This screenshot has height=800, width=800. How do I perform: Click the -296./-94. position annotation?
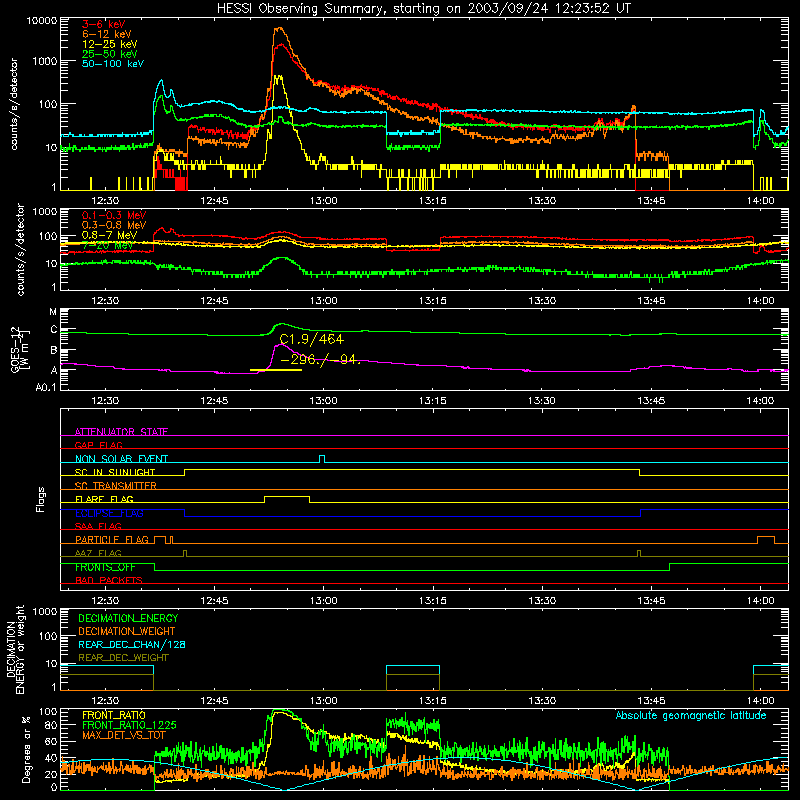(321, 360)
